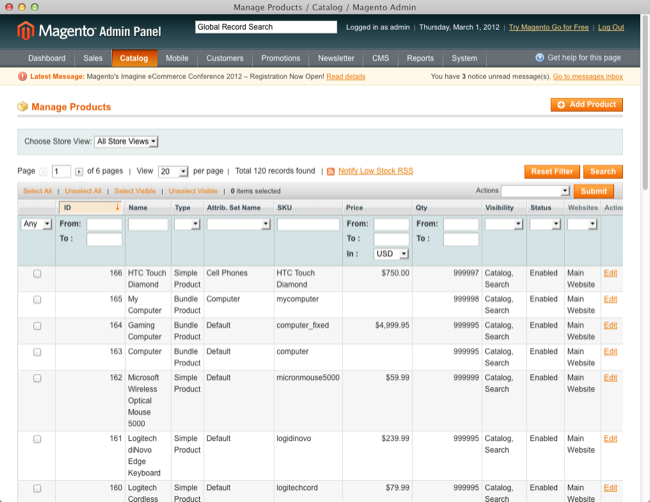This screenshot has width=650, height=502.
Task: Edit the Gaming Computer product
Action: coord(610,325)
